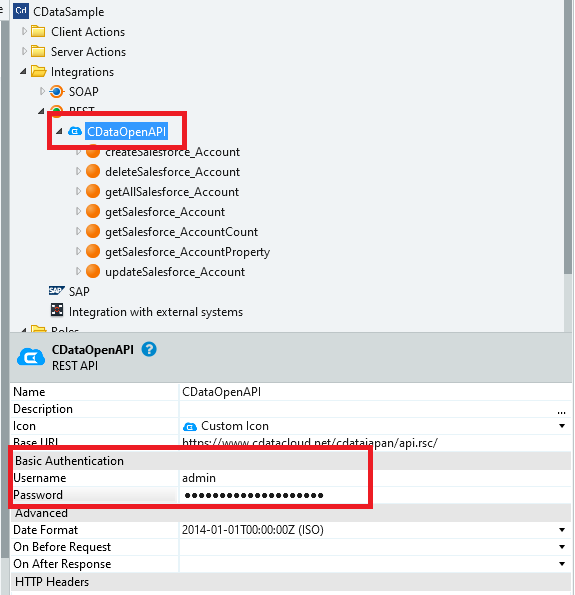
Task: Click the orange icon of deleteSalesforce_Account
Action: pos(93,172)
